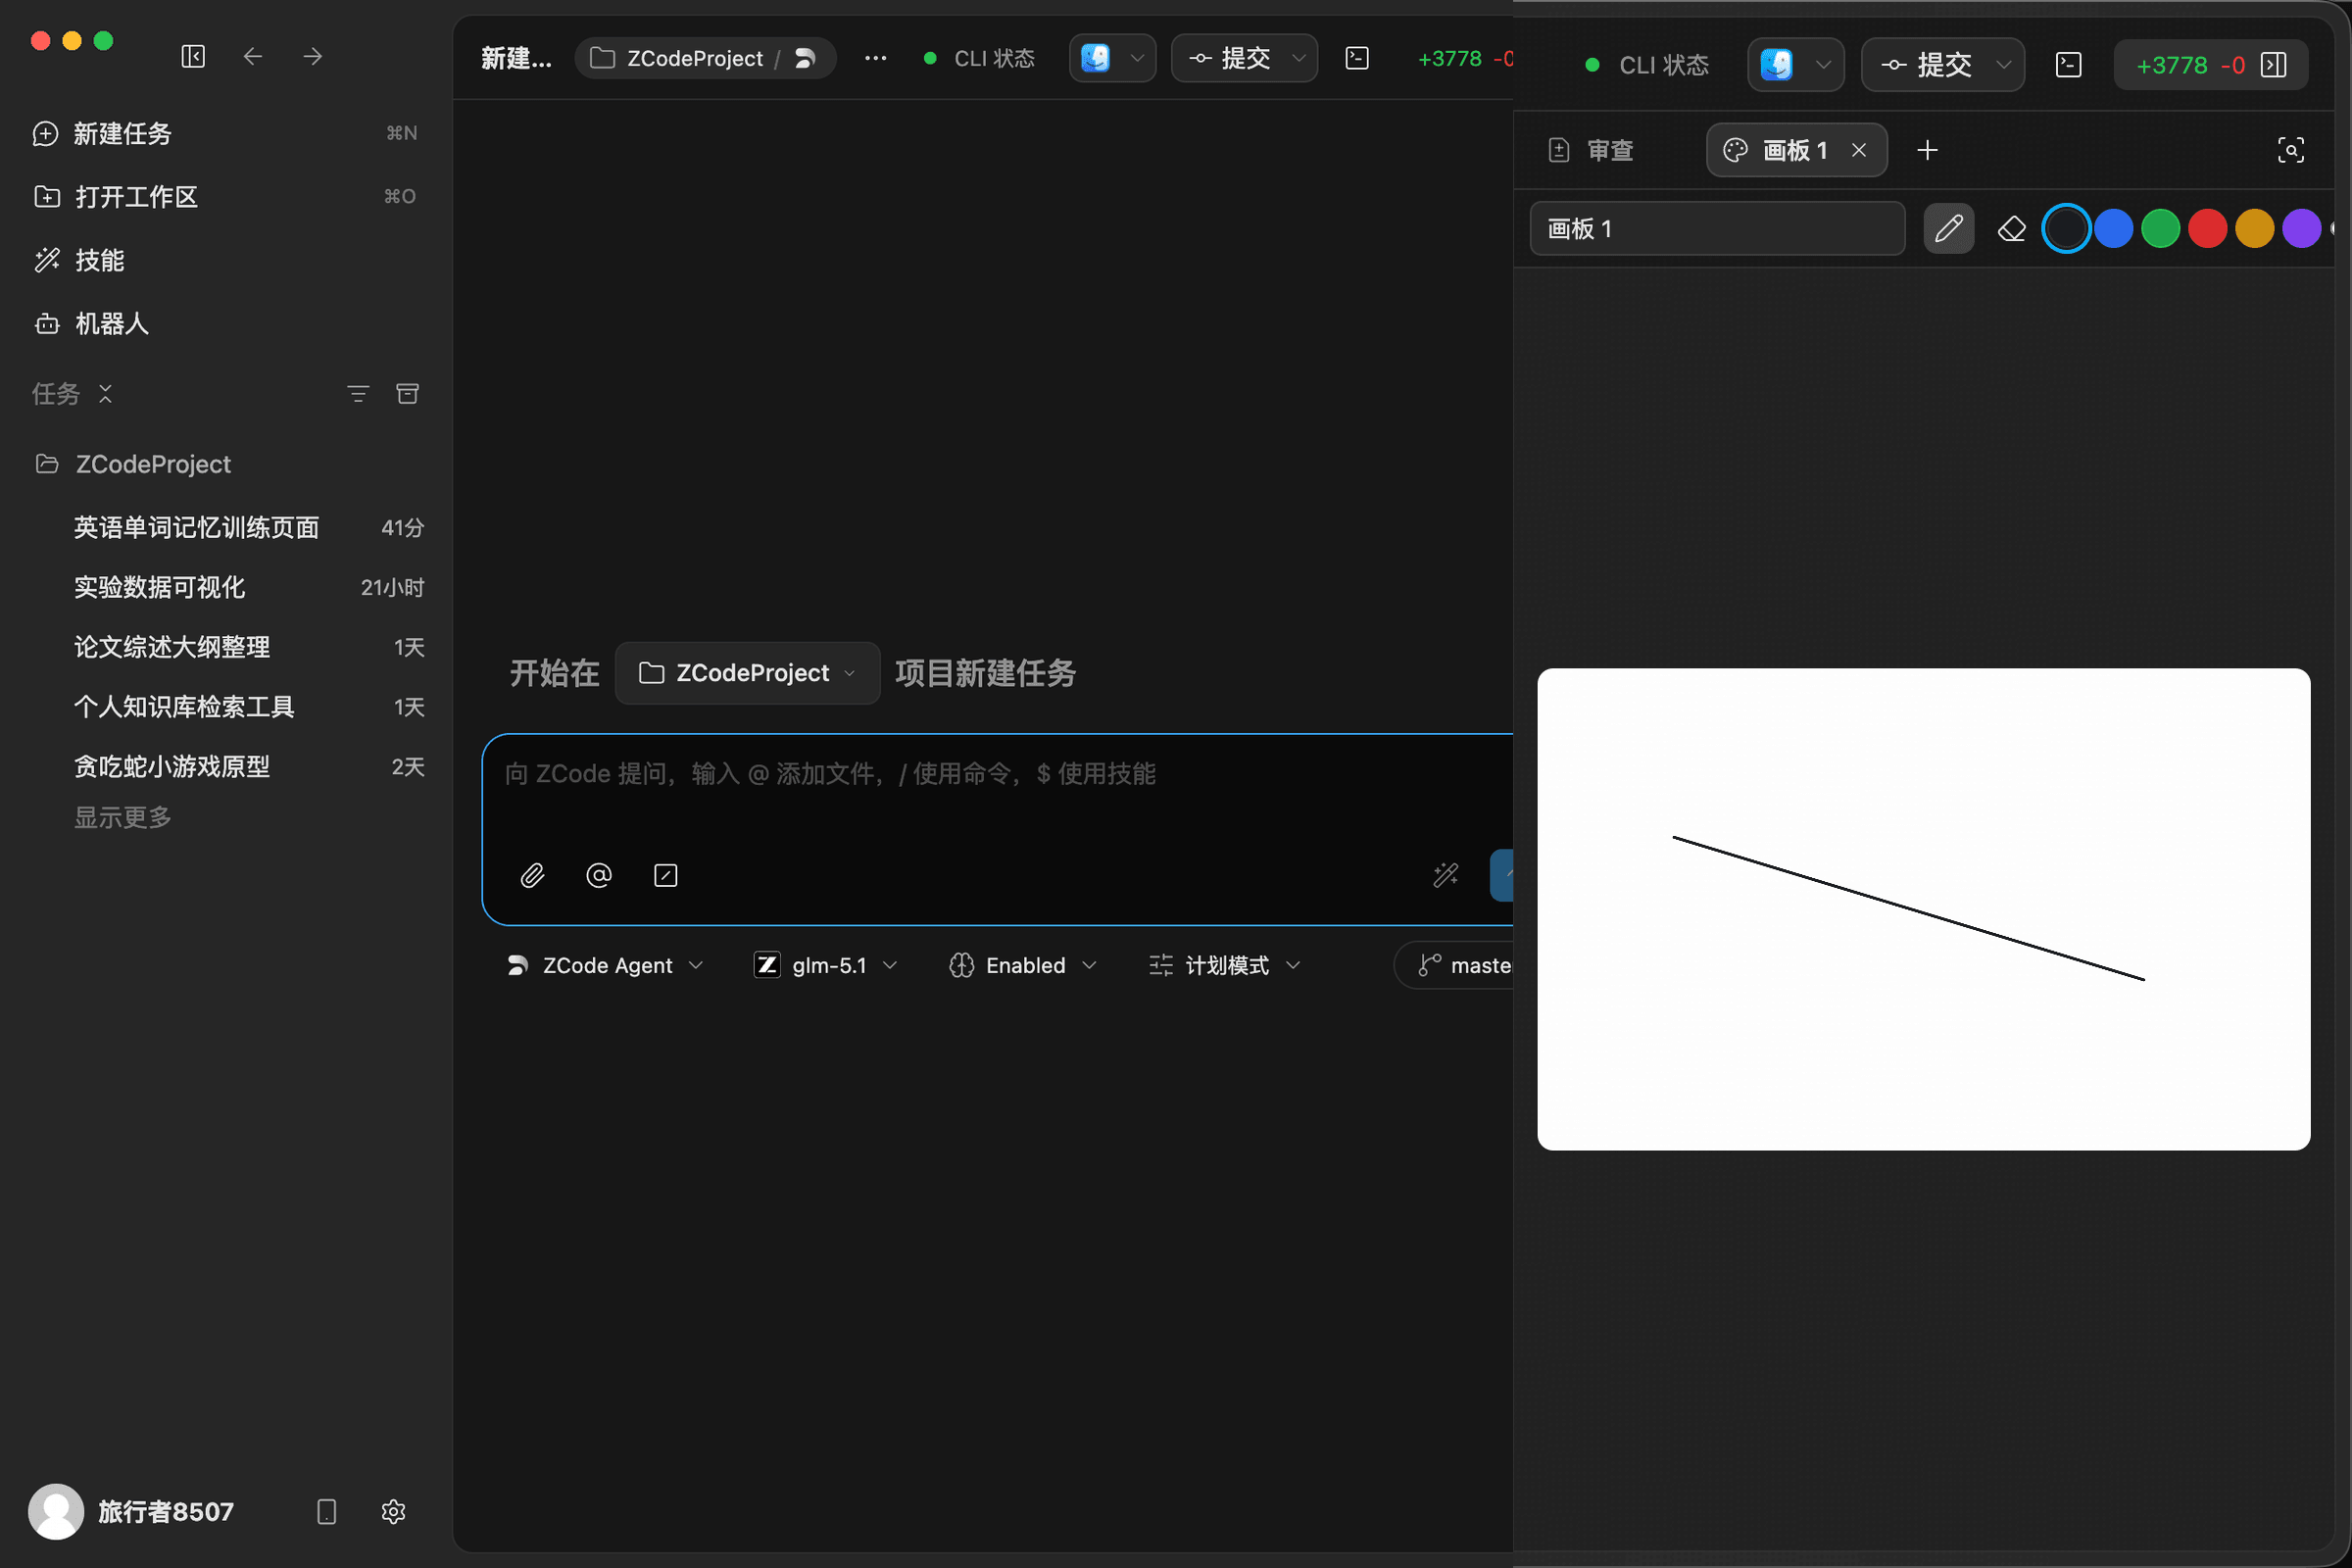Image resolution: width=2352 pixels, height=1568 pixels.
Task: Click the paperclip attach file icon
Action: [532, 875]
